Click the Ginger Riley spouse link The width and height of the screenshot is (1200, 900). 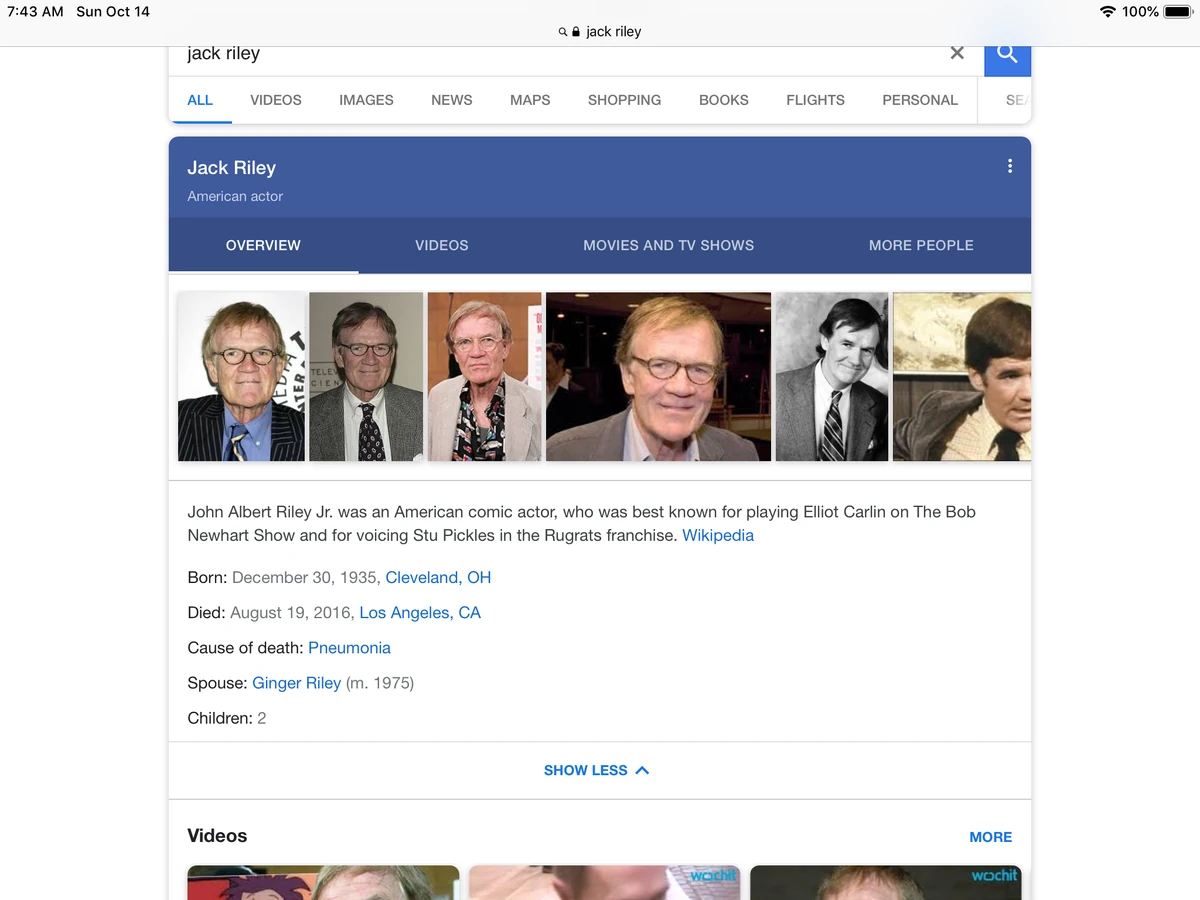297,683
